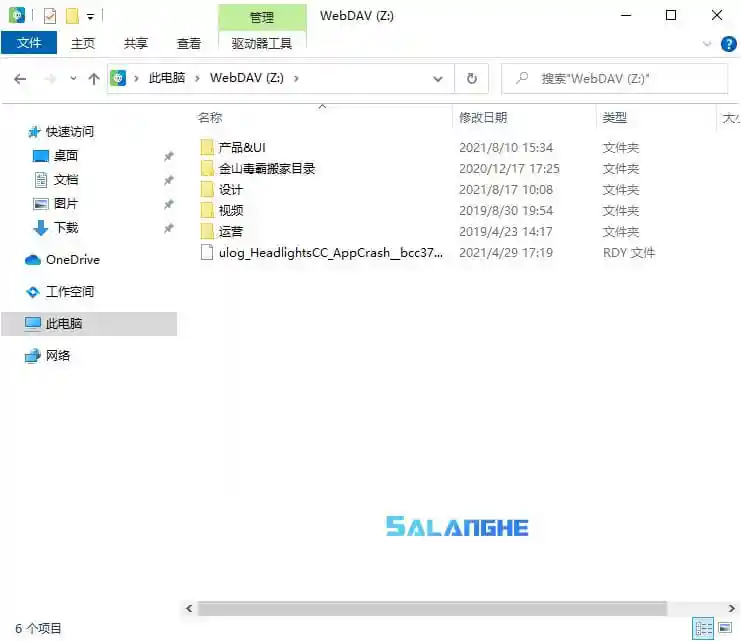Click the New folder quick access icon
741x641 pixels.
(72, 16)
